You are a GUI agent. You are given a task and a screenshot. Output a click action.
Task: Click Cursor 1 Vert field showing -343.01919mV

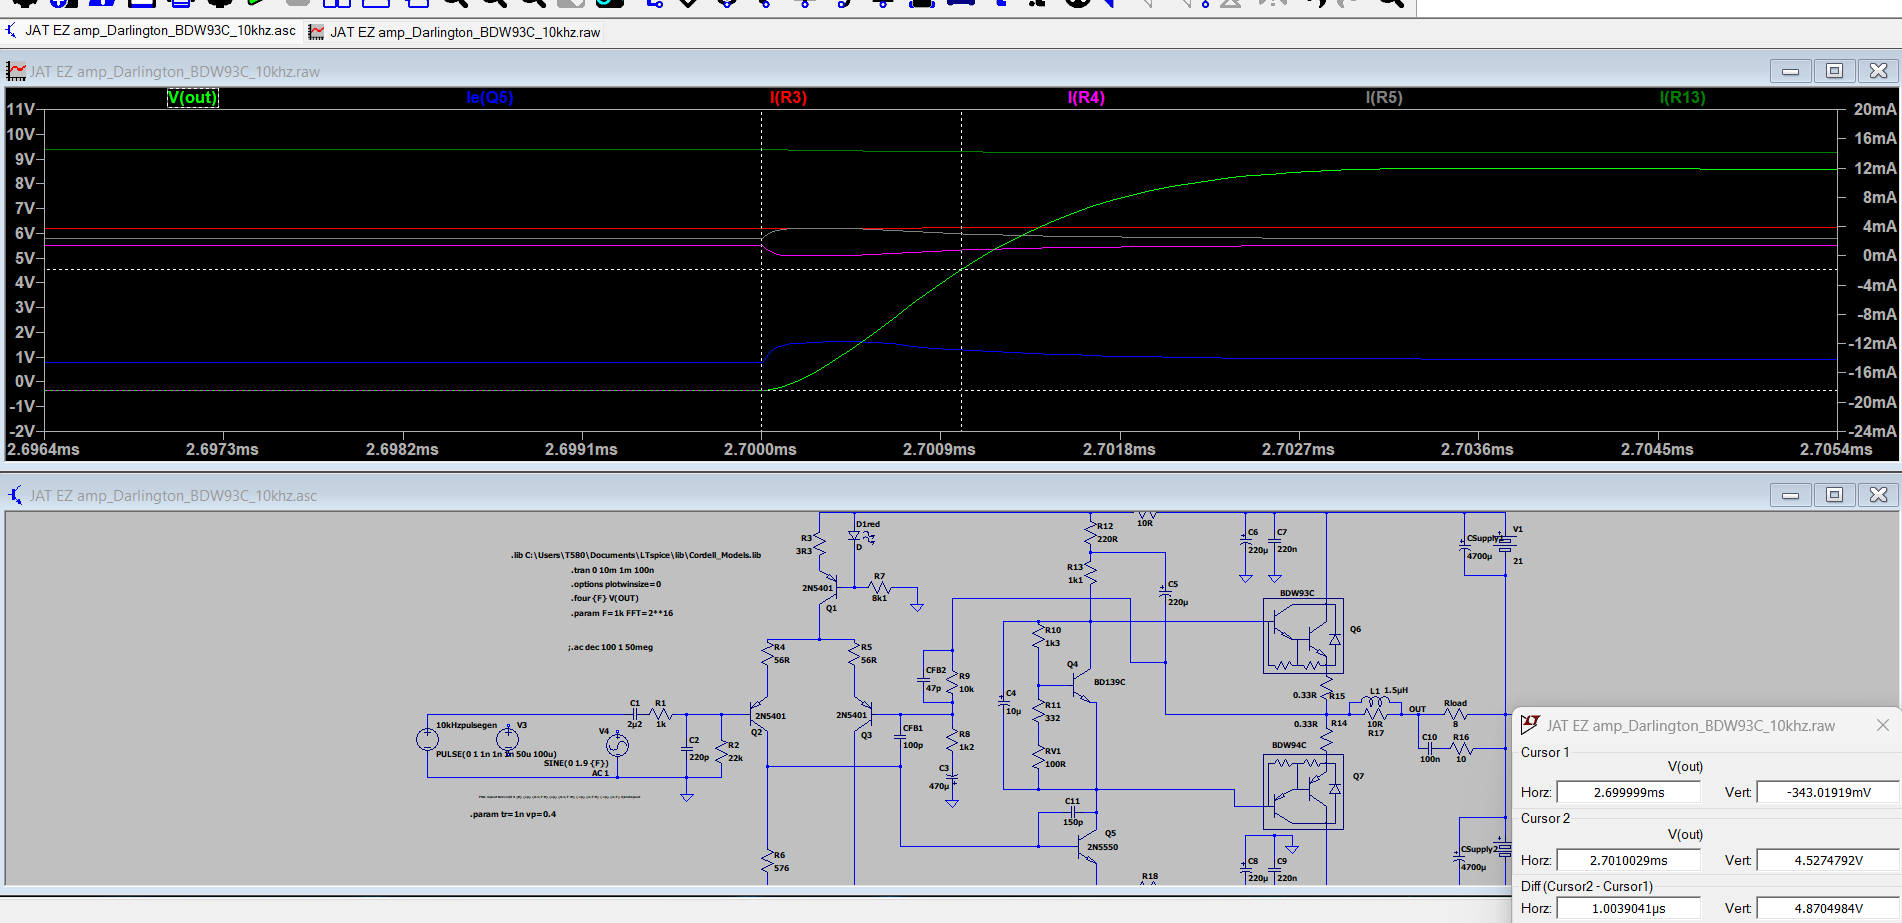[x=1829, y=792]
